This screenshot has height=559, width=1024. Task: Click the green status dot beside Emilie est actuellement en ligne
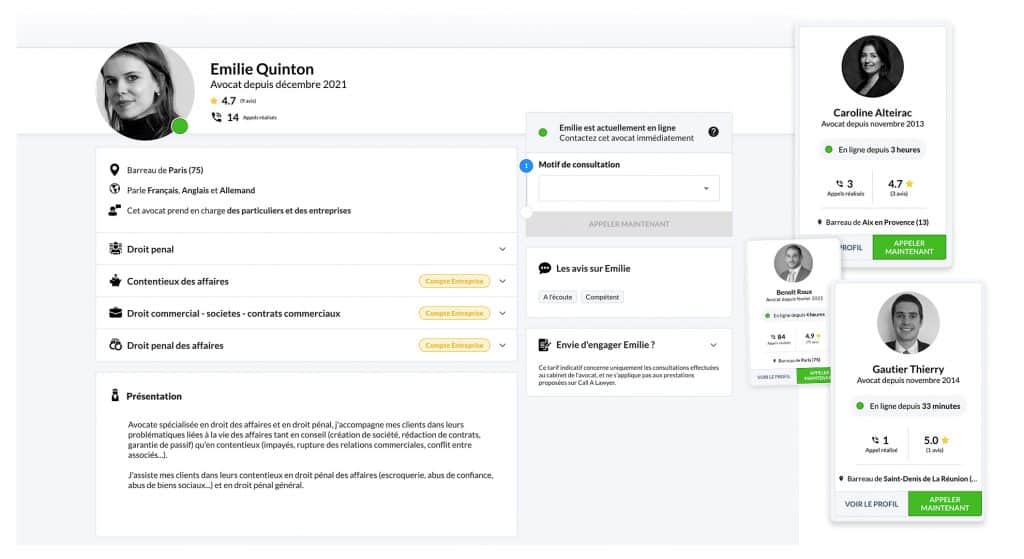(x=543, y=133)
